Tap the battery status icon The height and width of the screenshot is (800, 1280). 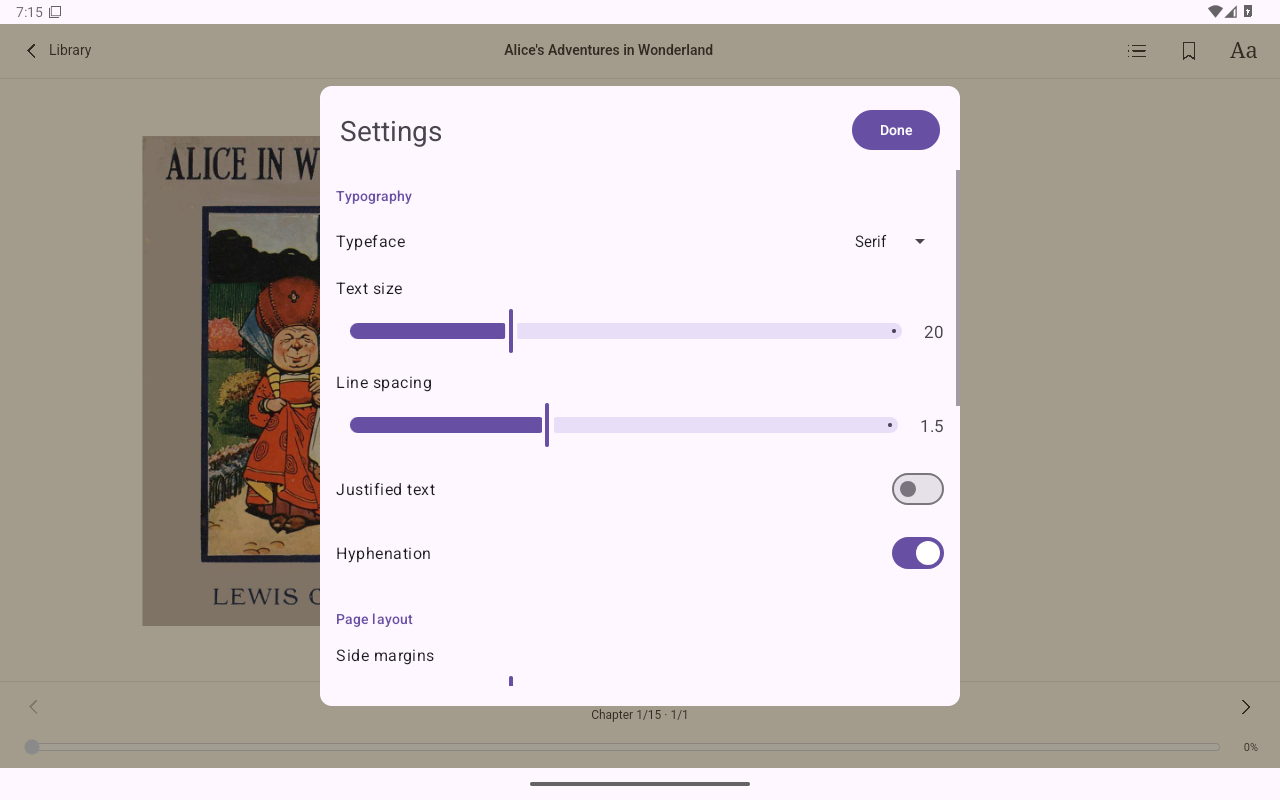coord(1248,12)
